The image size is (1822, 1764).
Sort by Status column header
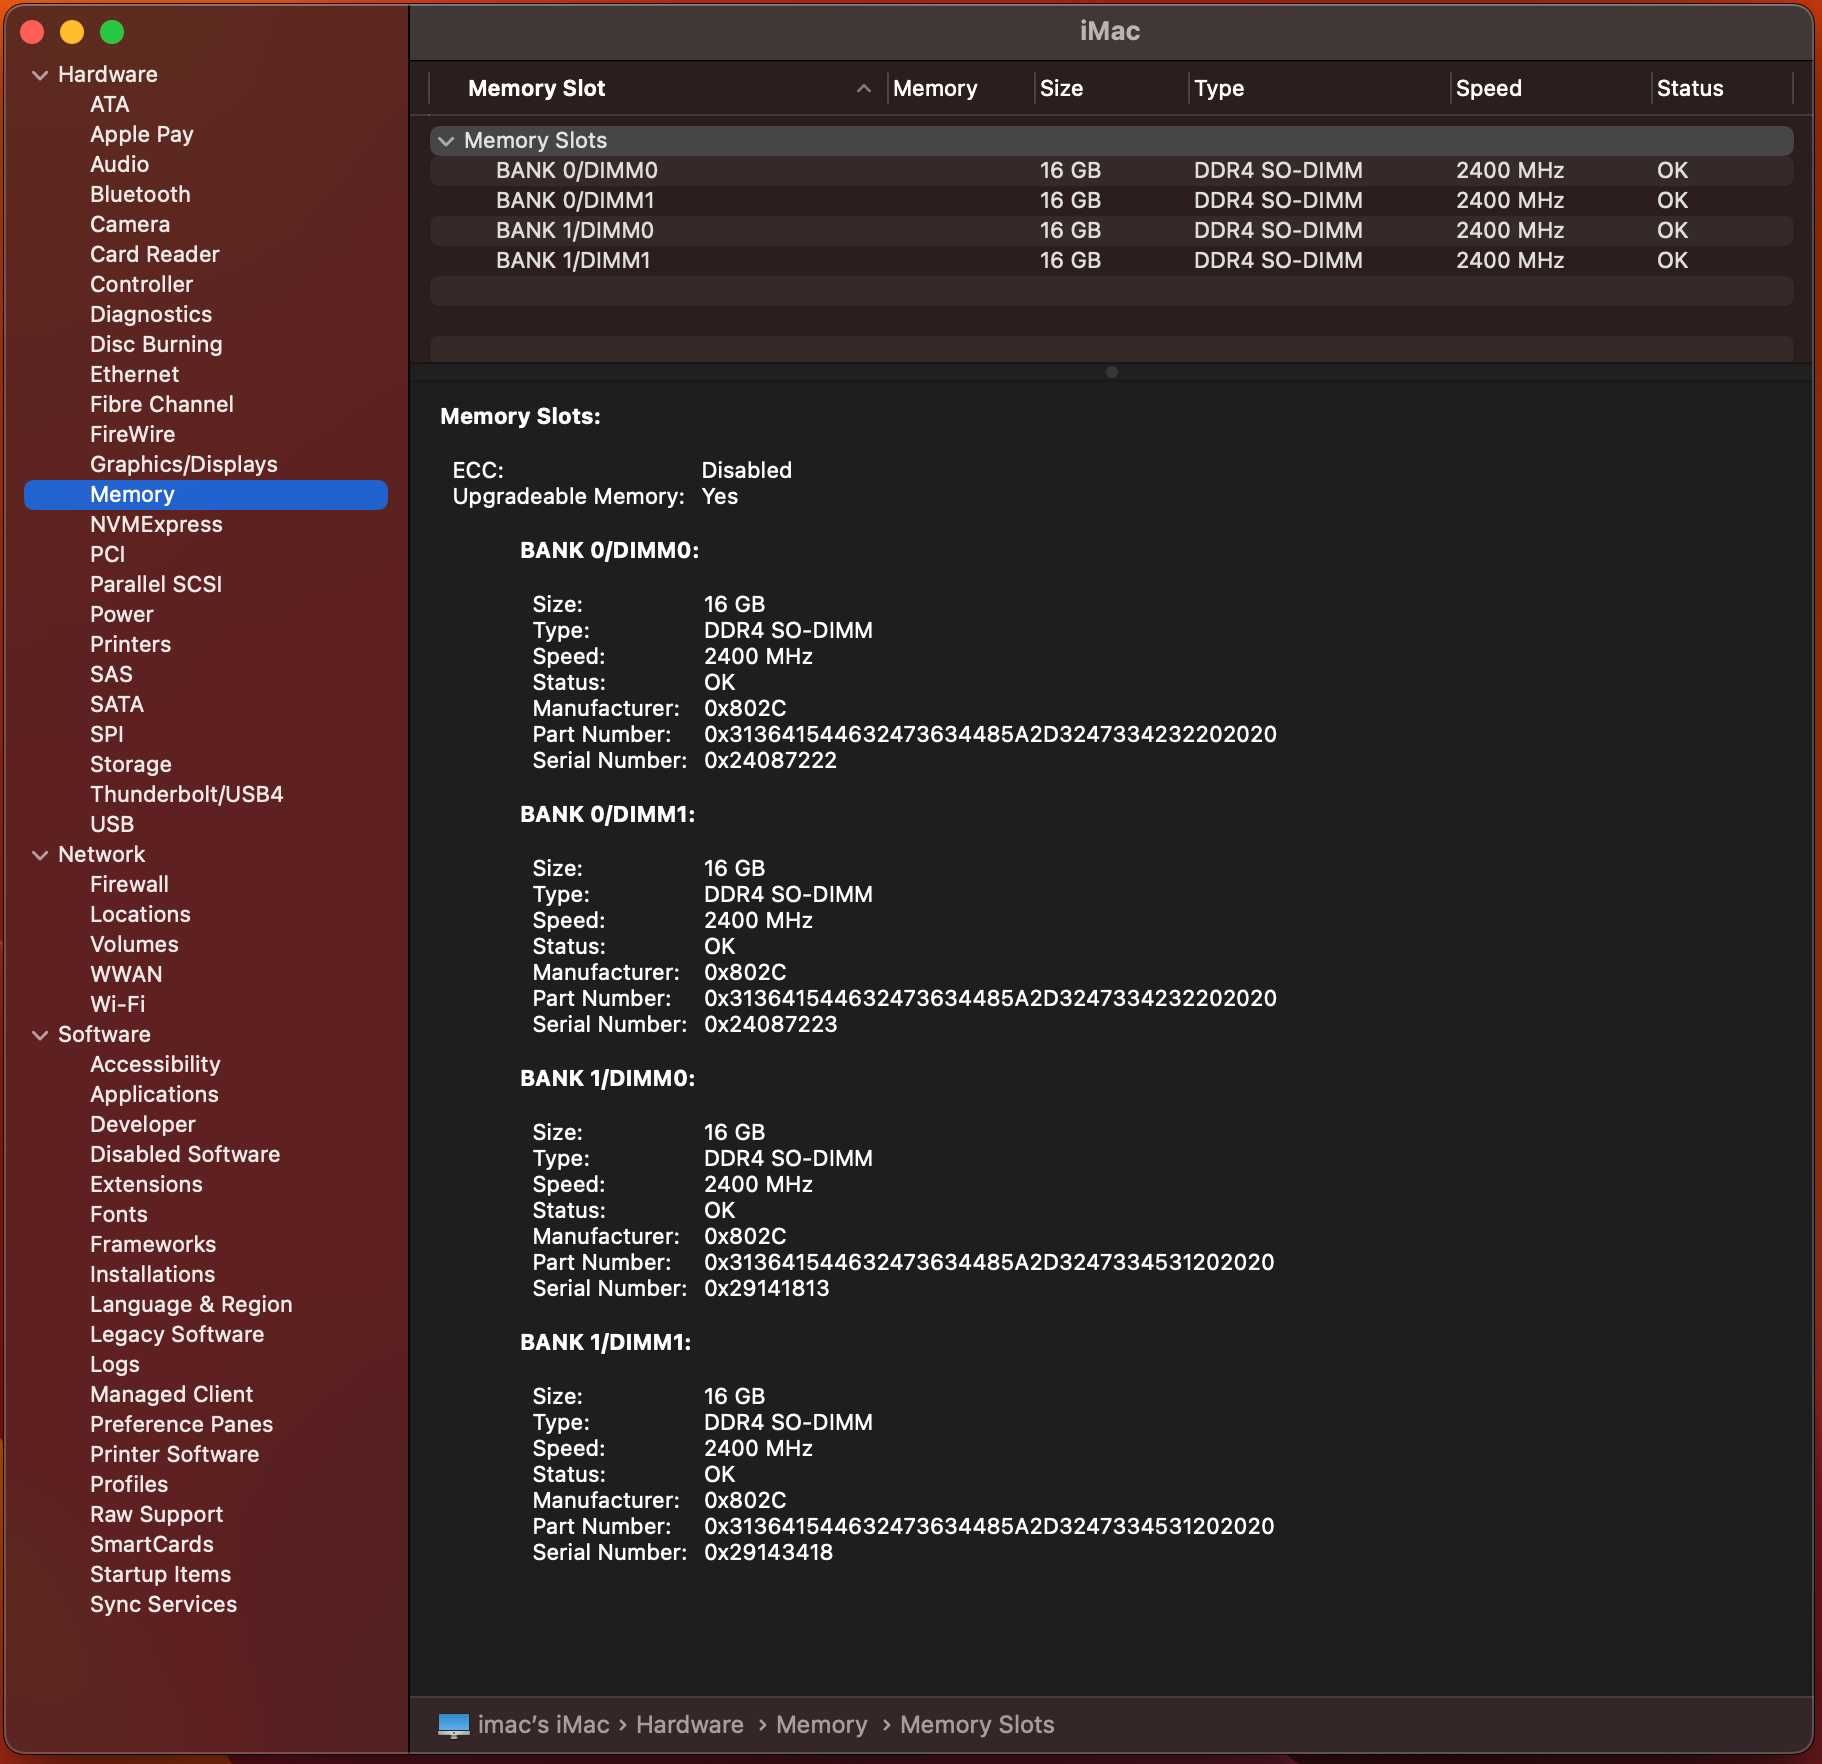[x=1690, y=89]
